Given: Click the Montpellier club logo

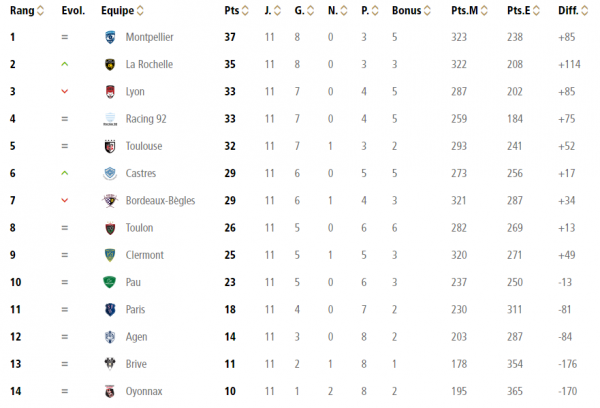Looking at the screenshot, I should [x=110, y=37].
